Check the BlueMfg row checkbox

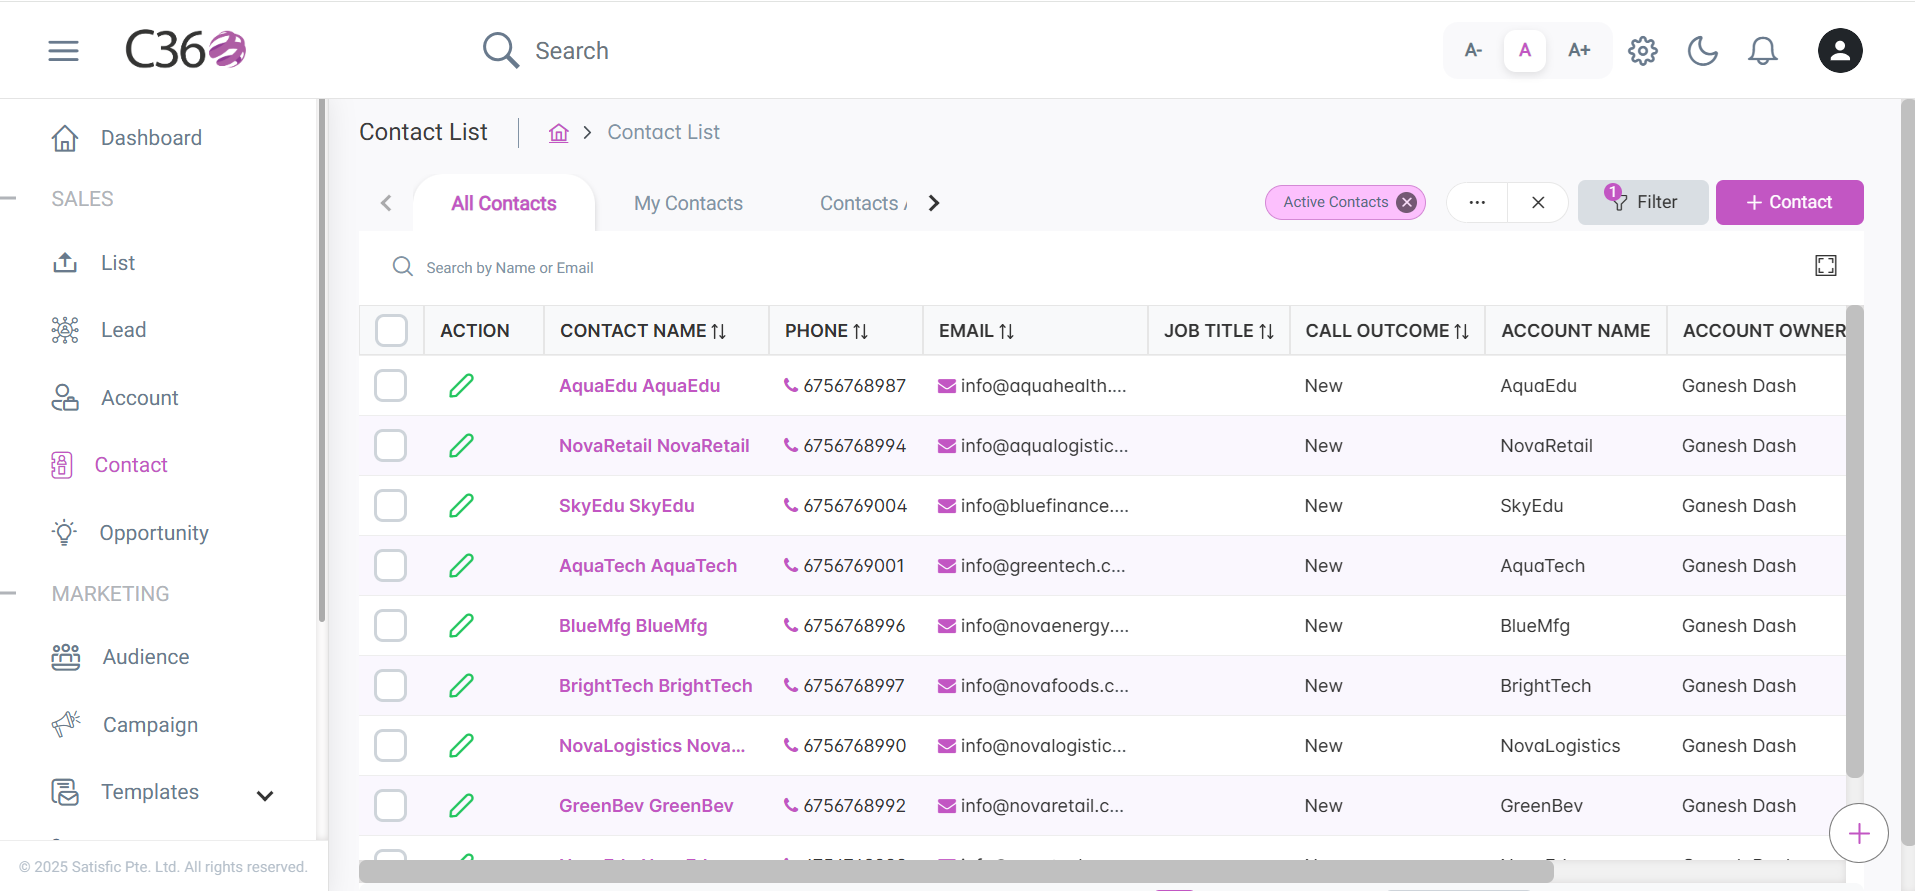point(390,626)
